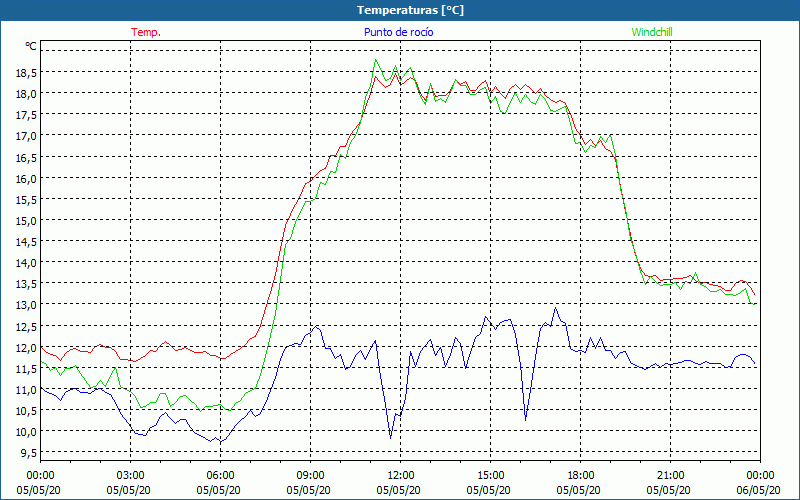Image resolution: width=800 pixels, height=500 pixels.
Task: Click the 12,0 y-axis value
Action: point(26,348)
